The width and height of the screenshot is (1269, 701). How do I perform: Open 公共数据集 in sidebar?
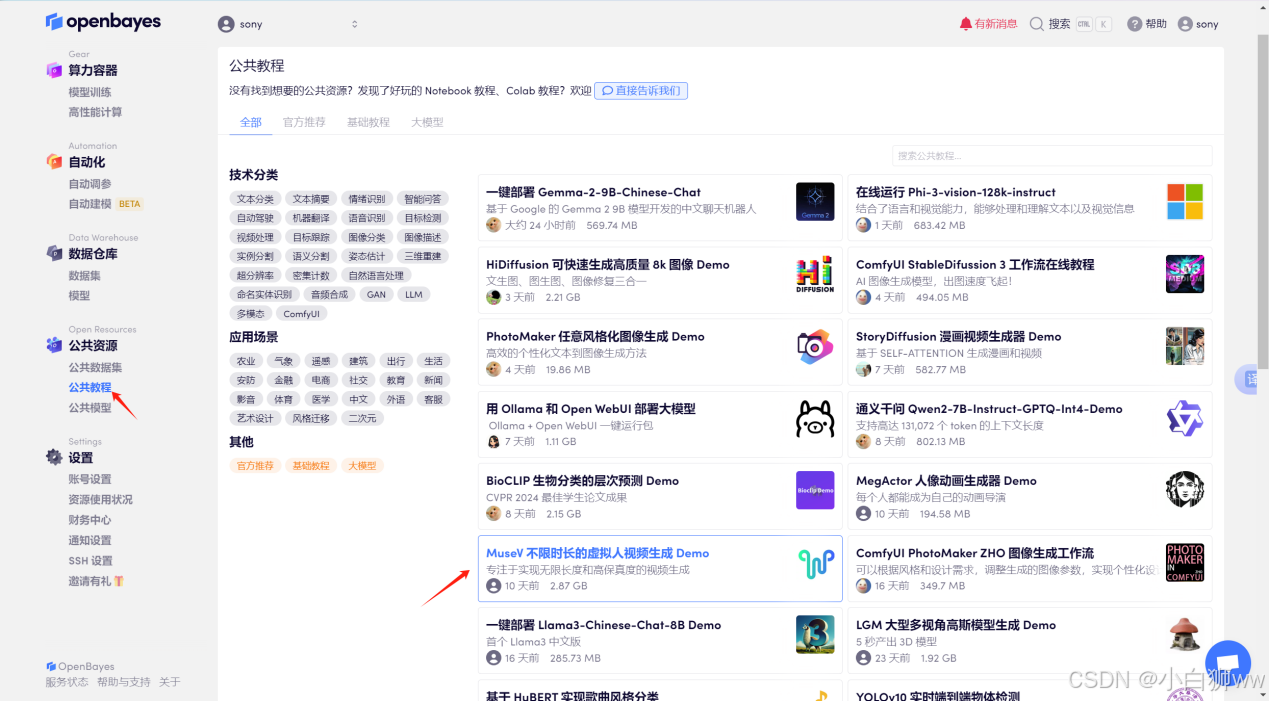[x=95, y=367]
